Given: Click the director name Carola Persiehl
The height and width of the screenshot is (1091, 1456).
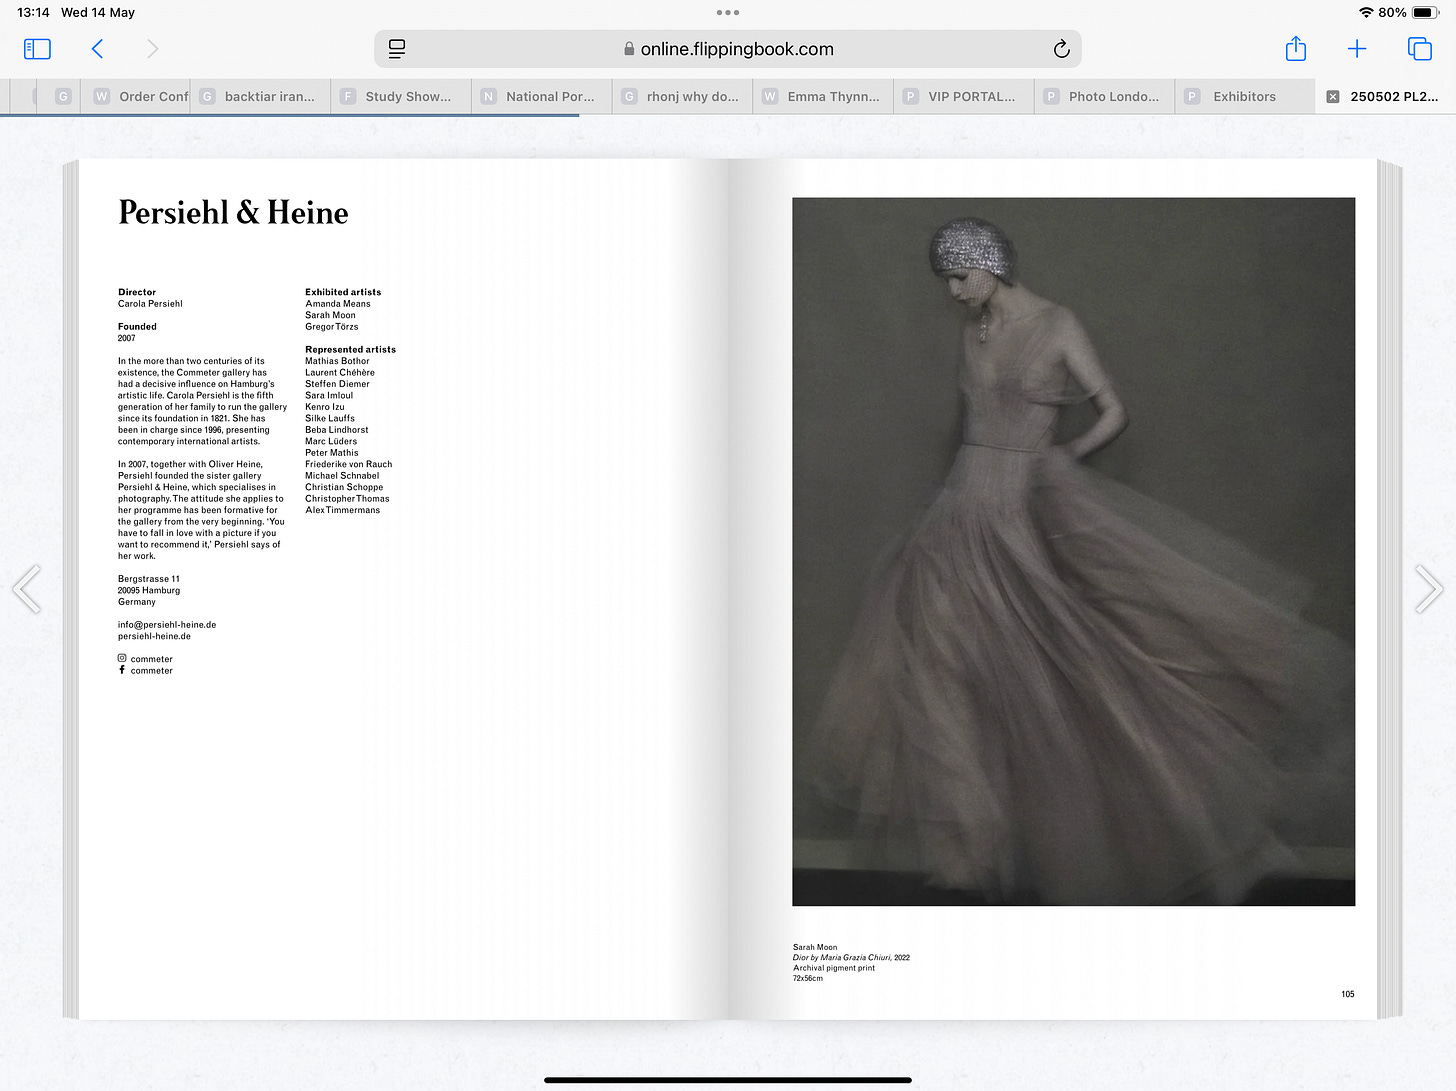Looking at the screenshot, I should click(x=150, y=304).
